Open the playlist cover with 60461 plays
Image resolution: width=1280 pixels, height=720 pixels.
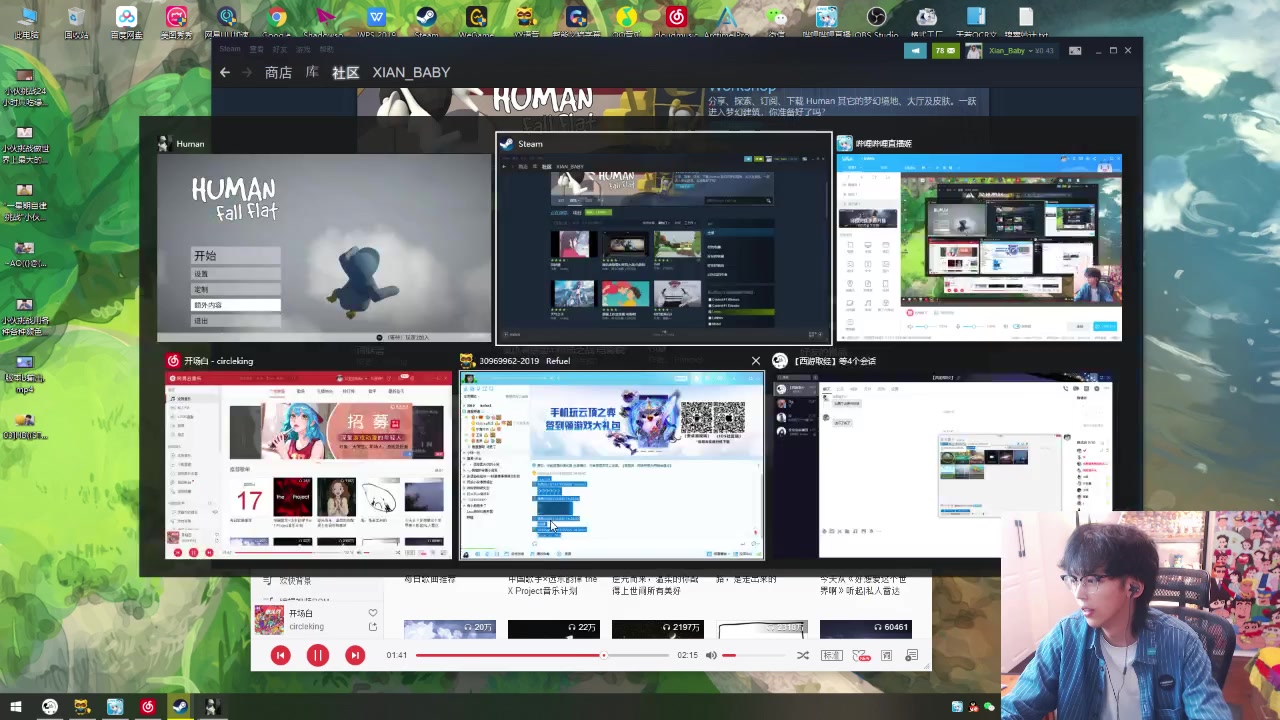pyautogui.click(x=866, y=629)
